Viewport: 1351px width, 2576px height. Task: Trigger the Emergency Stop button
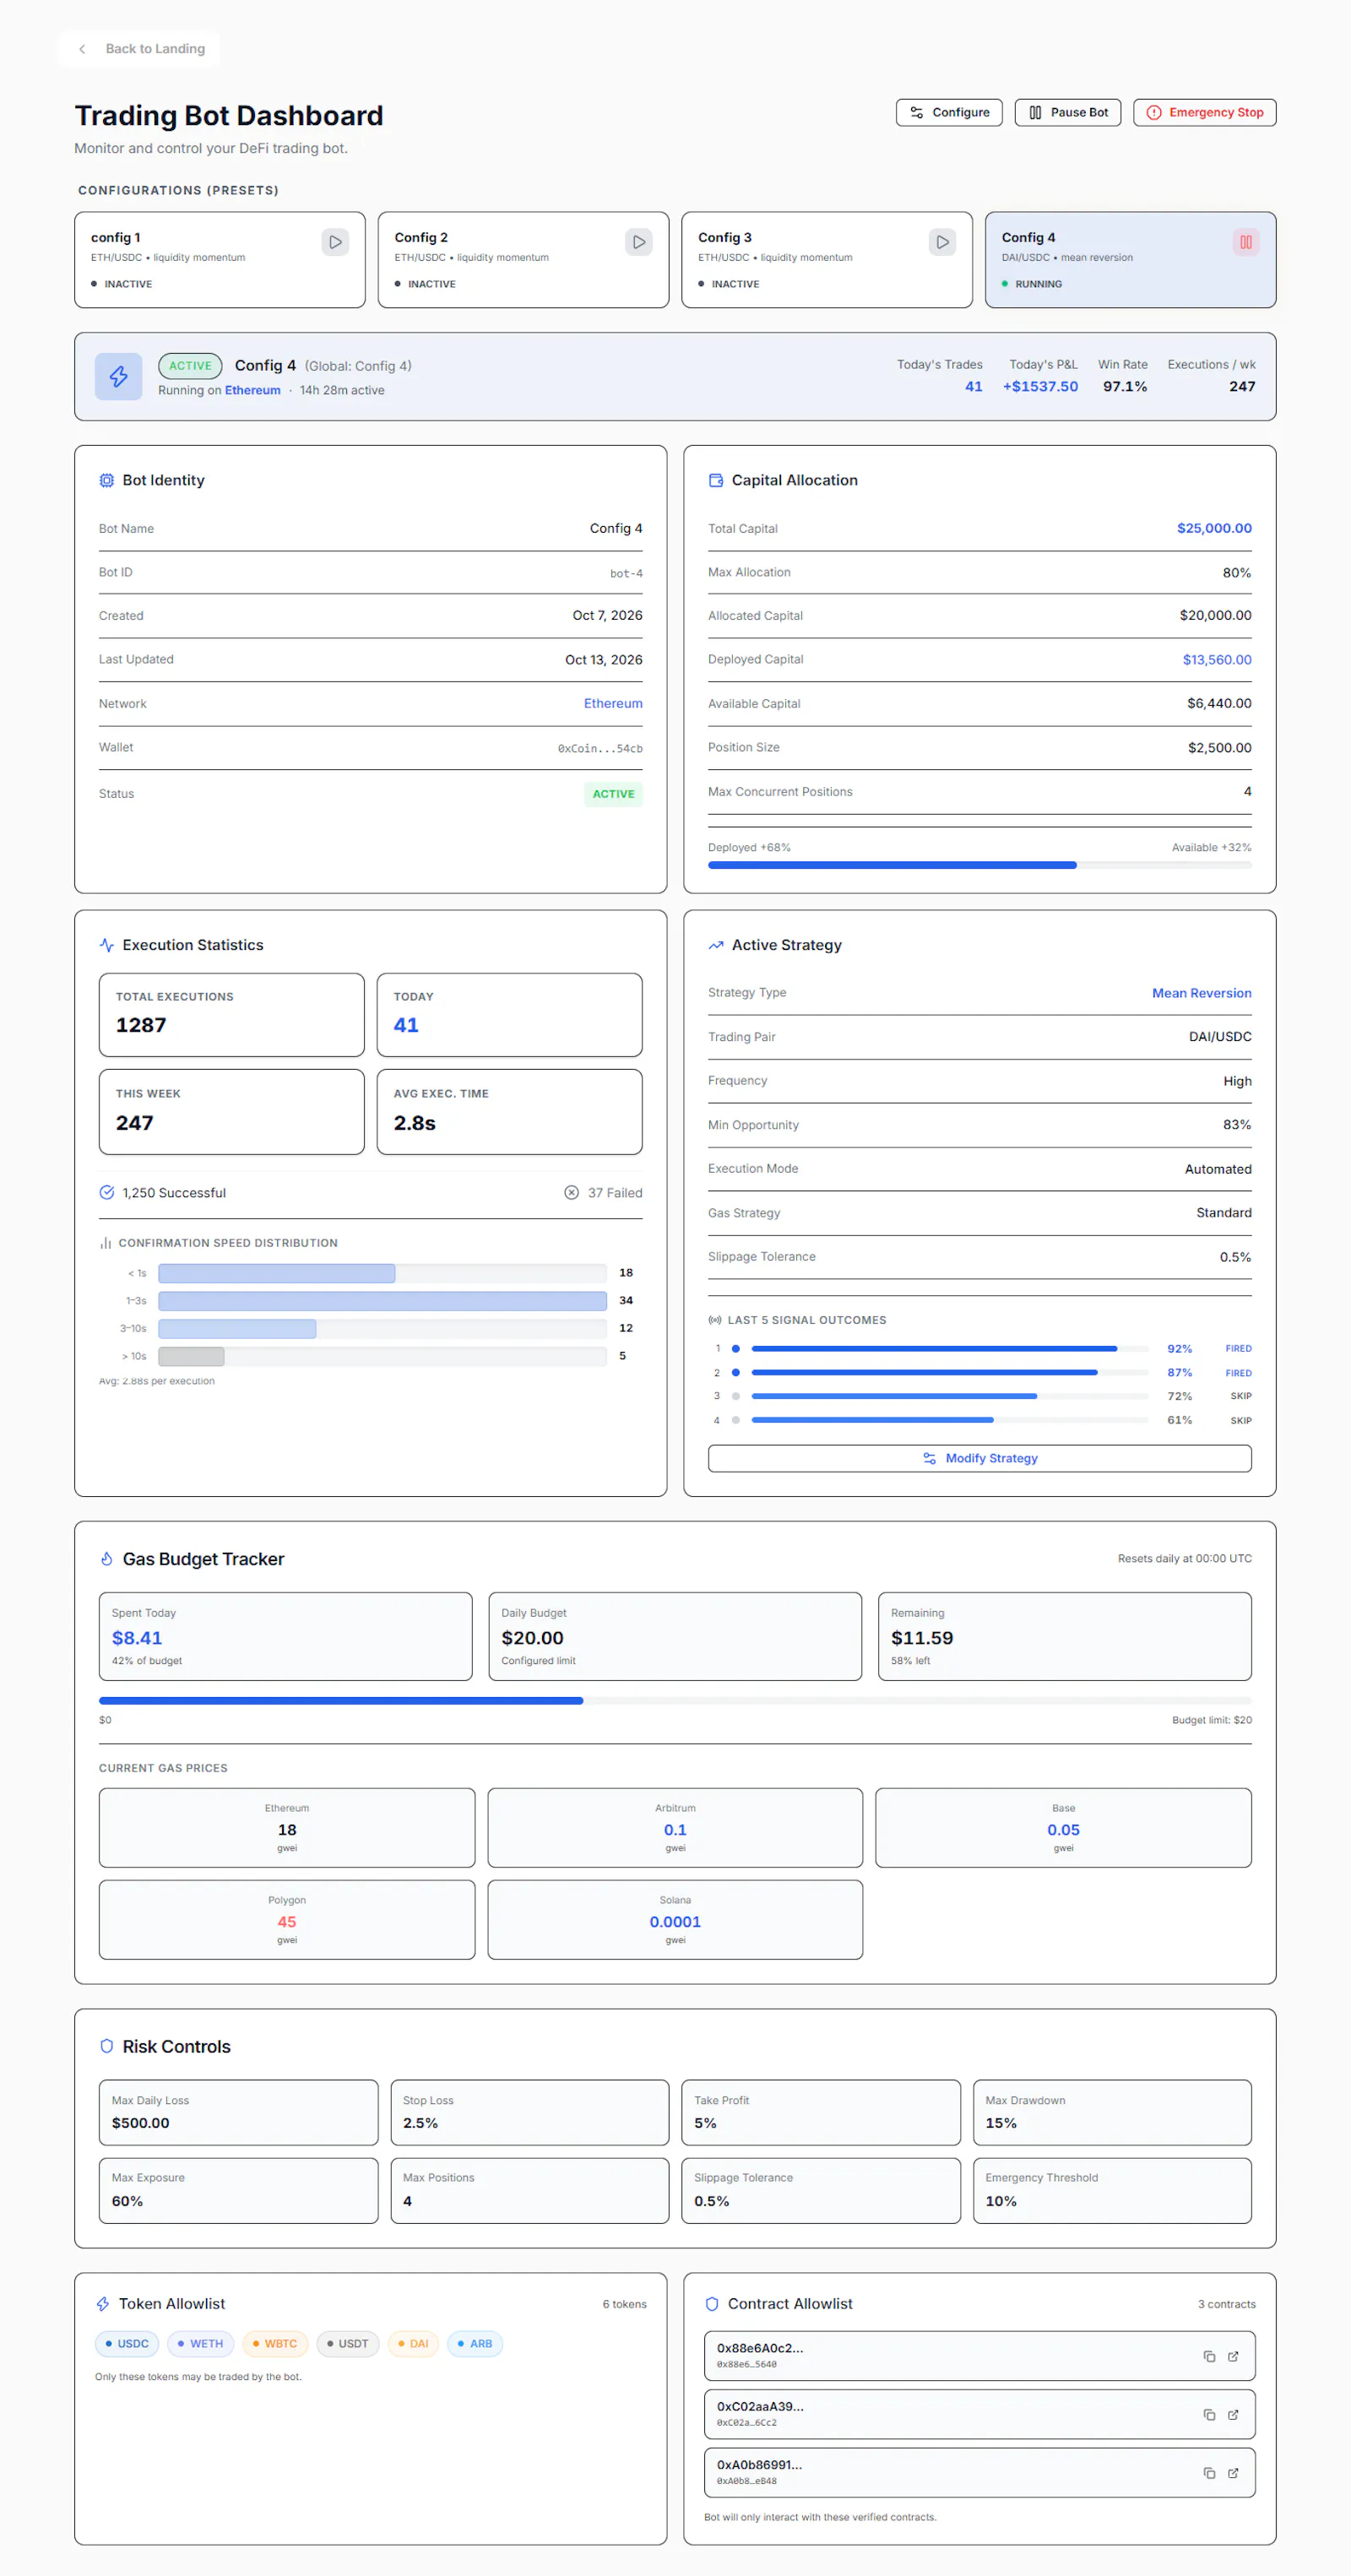tap(1204, 112)
